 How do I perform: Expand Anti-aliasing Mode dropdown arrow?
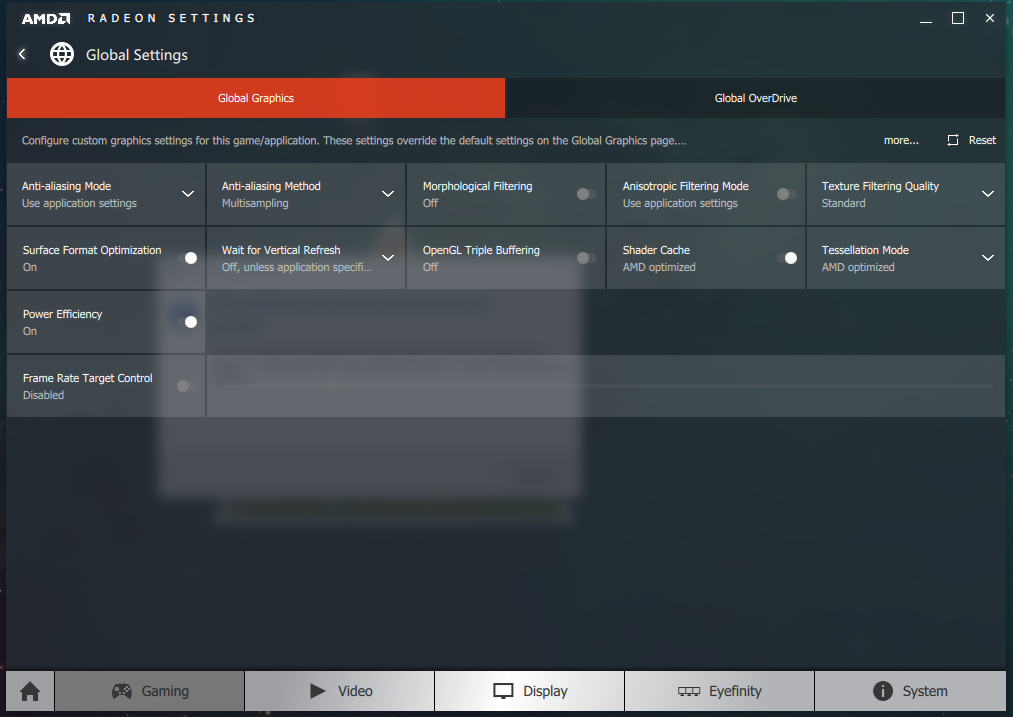[x=188, y=194]
